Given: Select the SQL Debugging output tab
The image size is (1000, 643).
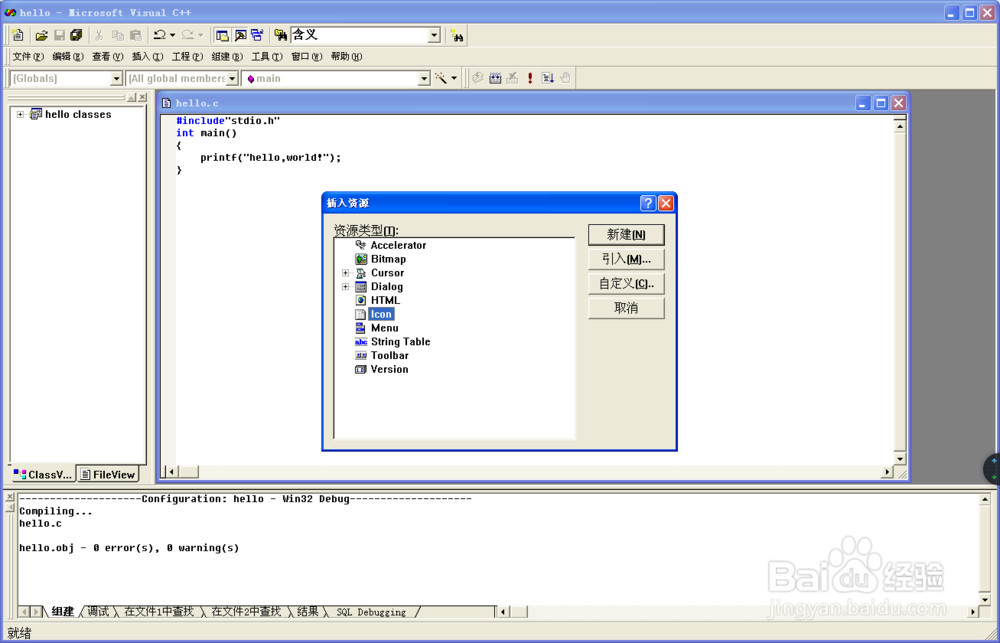Looking at the screenshot, I should click(371, 612).
